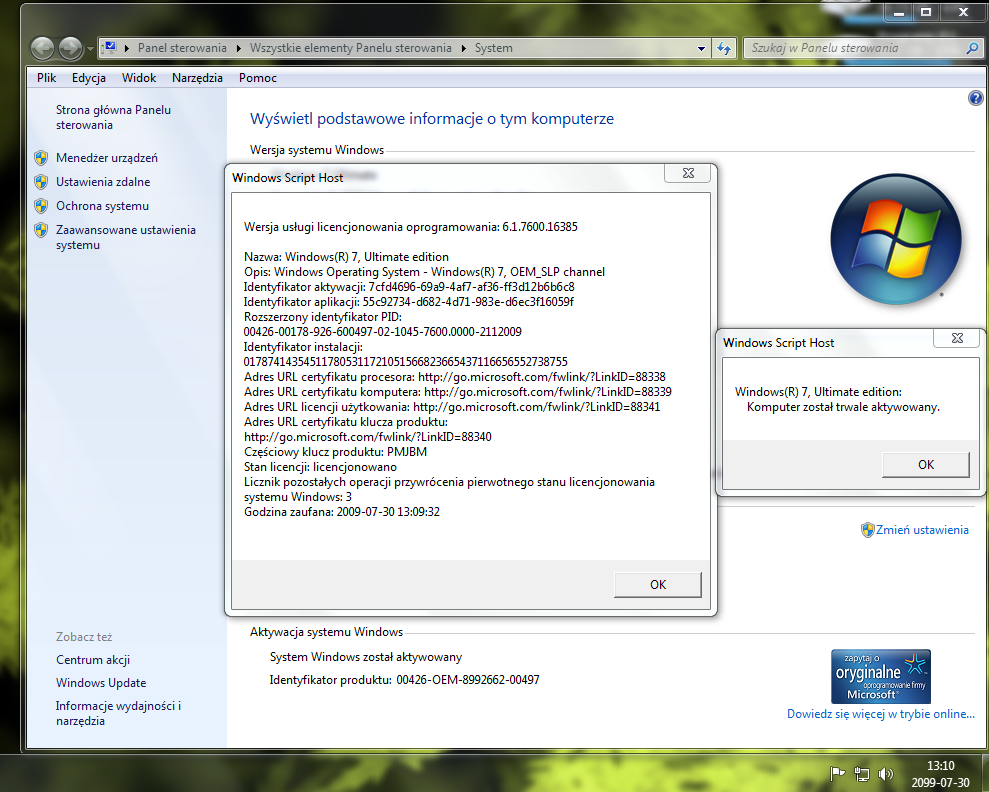Select the System breadcrumb
This screenshot has height=792, width=989.
point(493,48)
